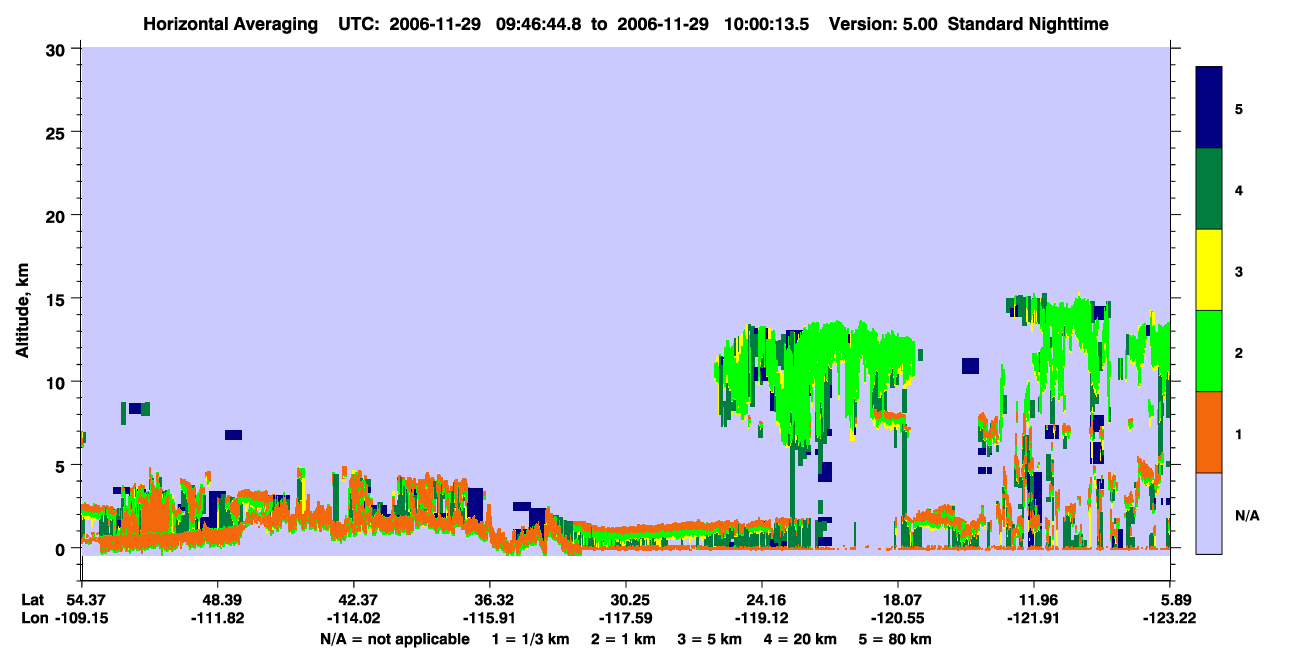Click the colorbar label 3
The width and height of the screenshot is (1300, 667).
[x=1239, y=271]
